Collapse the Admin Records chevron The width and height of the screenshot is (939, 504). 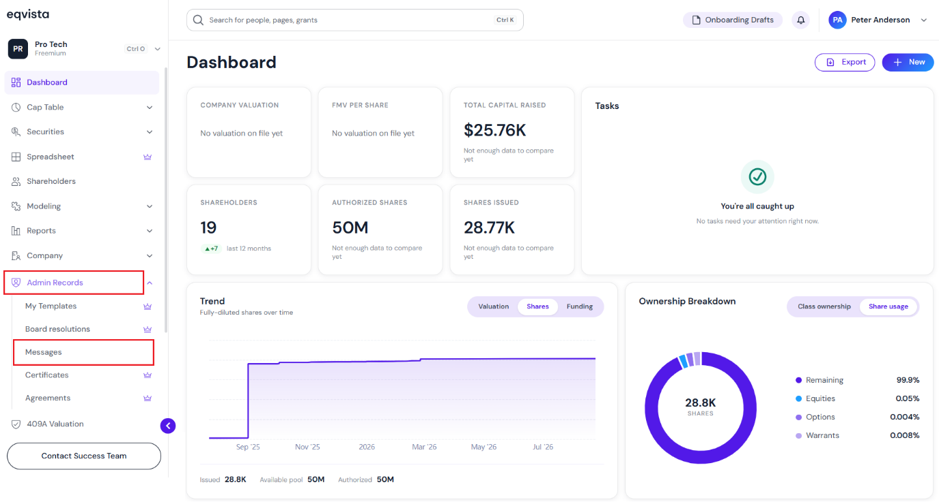[x=150, y=283]
